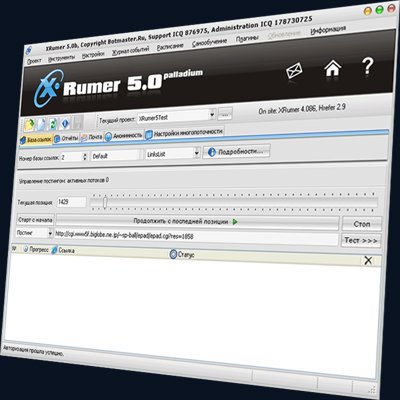Viewport: 400px width, 400px height.
Task: Switch to the База ссылок tab
Action: 36,140
